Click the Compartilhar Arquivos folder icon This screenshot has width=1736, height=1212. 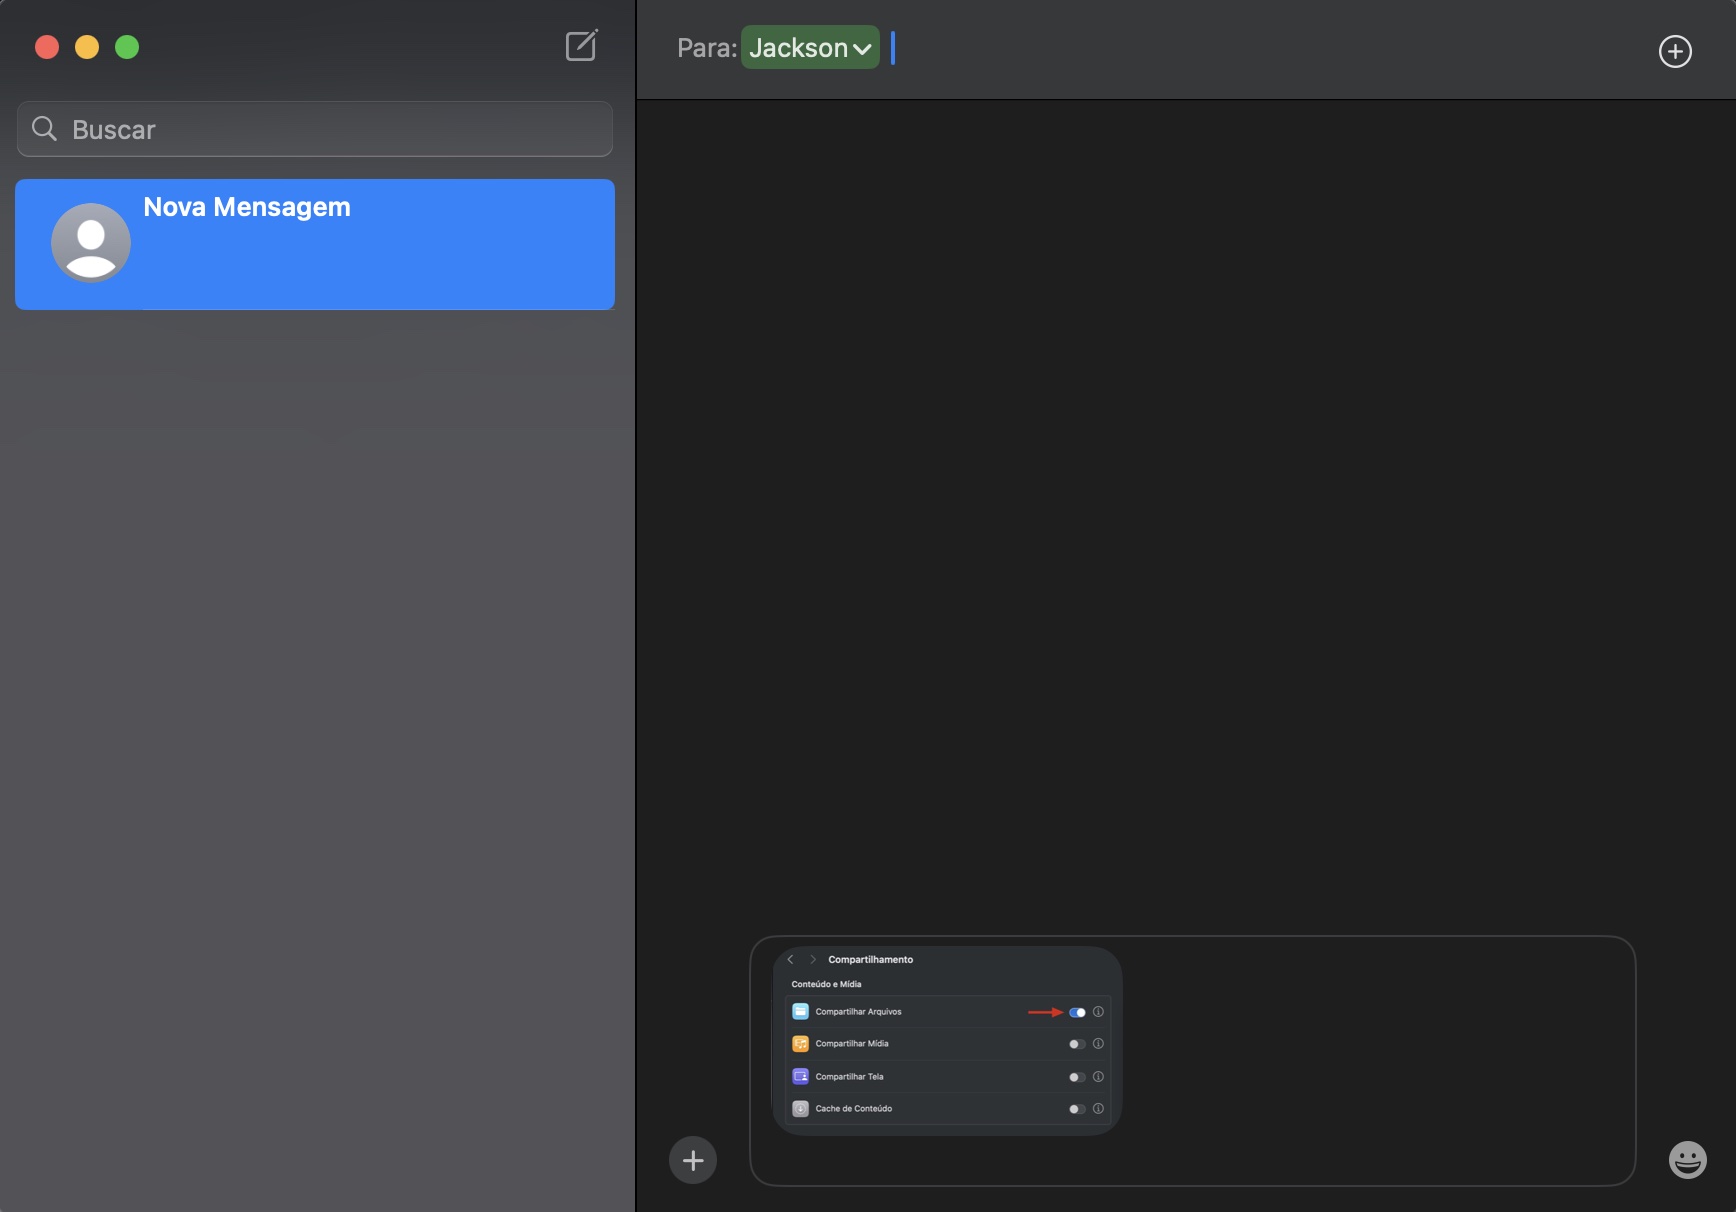800,1012
